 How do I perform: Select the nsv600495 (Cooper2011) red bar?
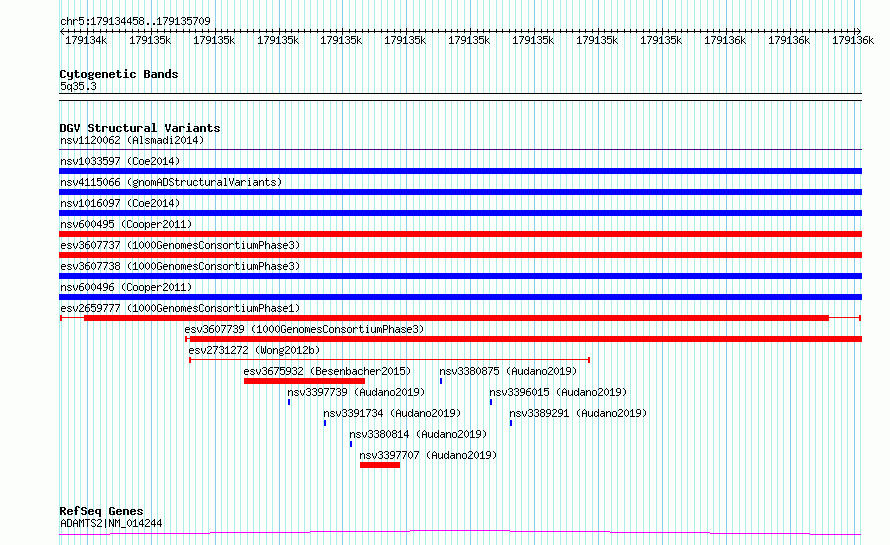460,234
